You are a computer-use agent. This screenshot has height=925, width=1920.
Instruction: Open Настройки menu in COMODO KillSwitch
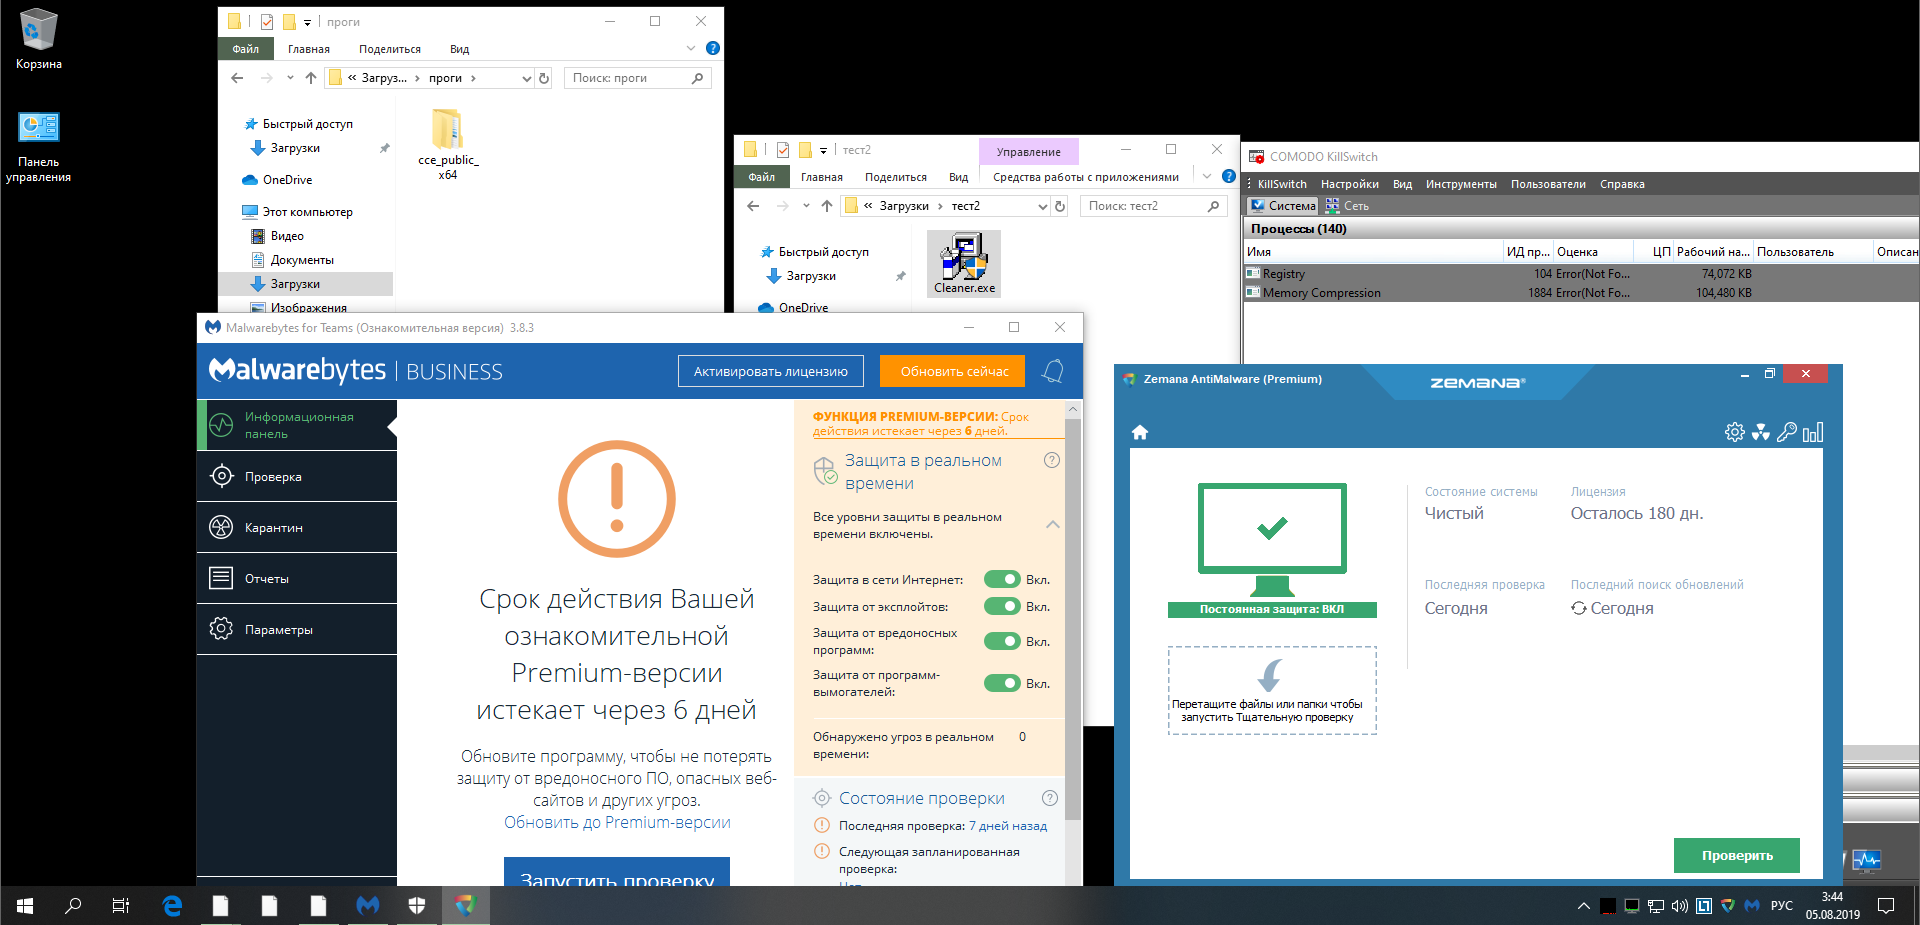point(1349,184)
